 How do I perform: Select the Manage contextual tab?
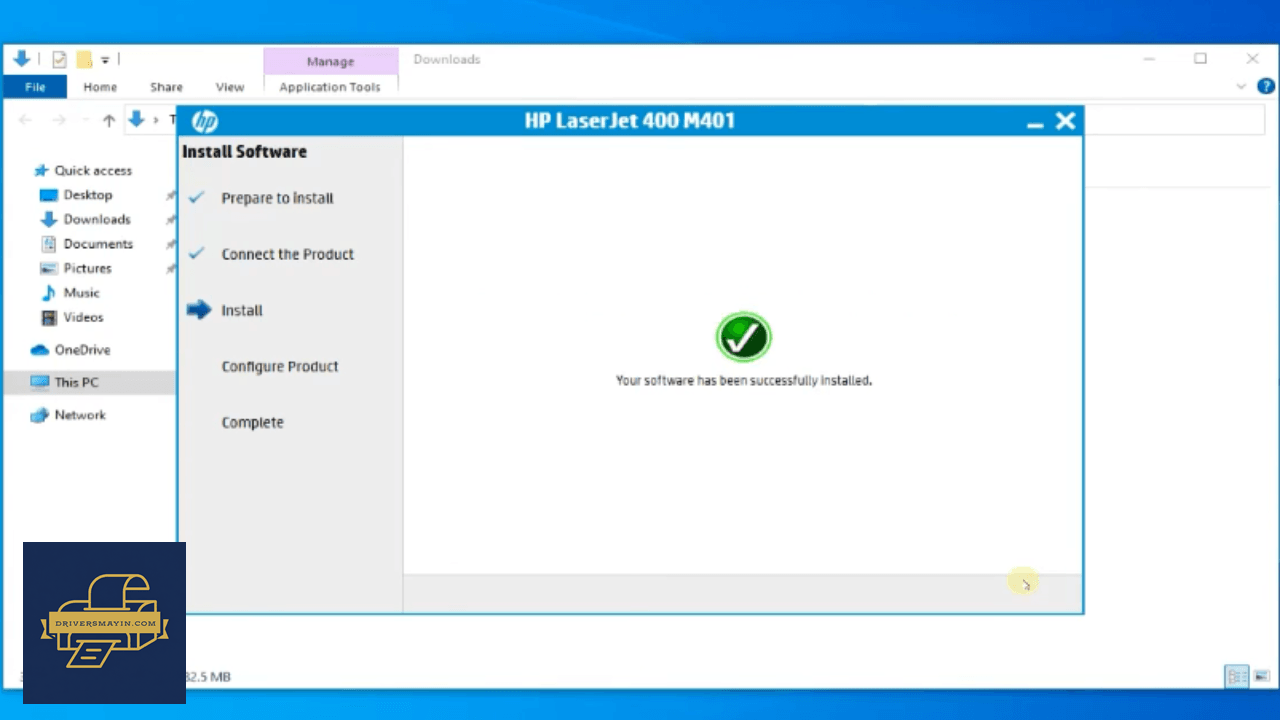331,61
